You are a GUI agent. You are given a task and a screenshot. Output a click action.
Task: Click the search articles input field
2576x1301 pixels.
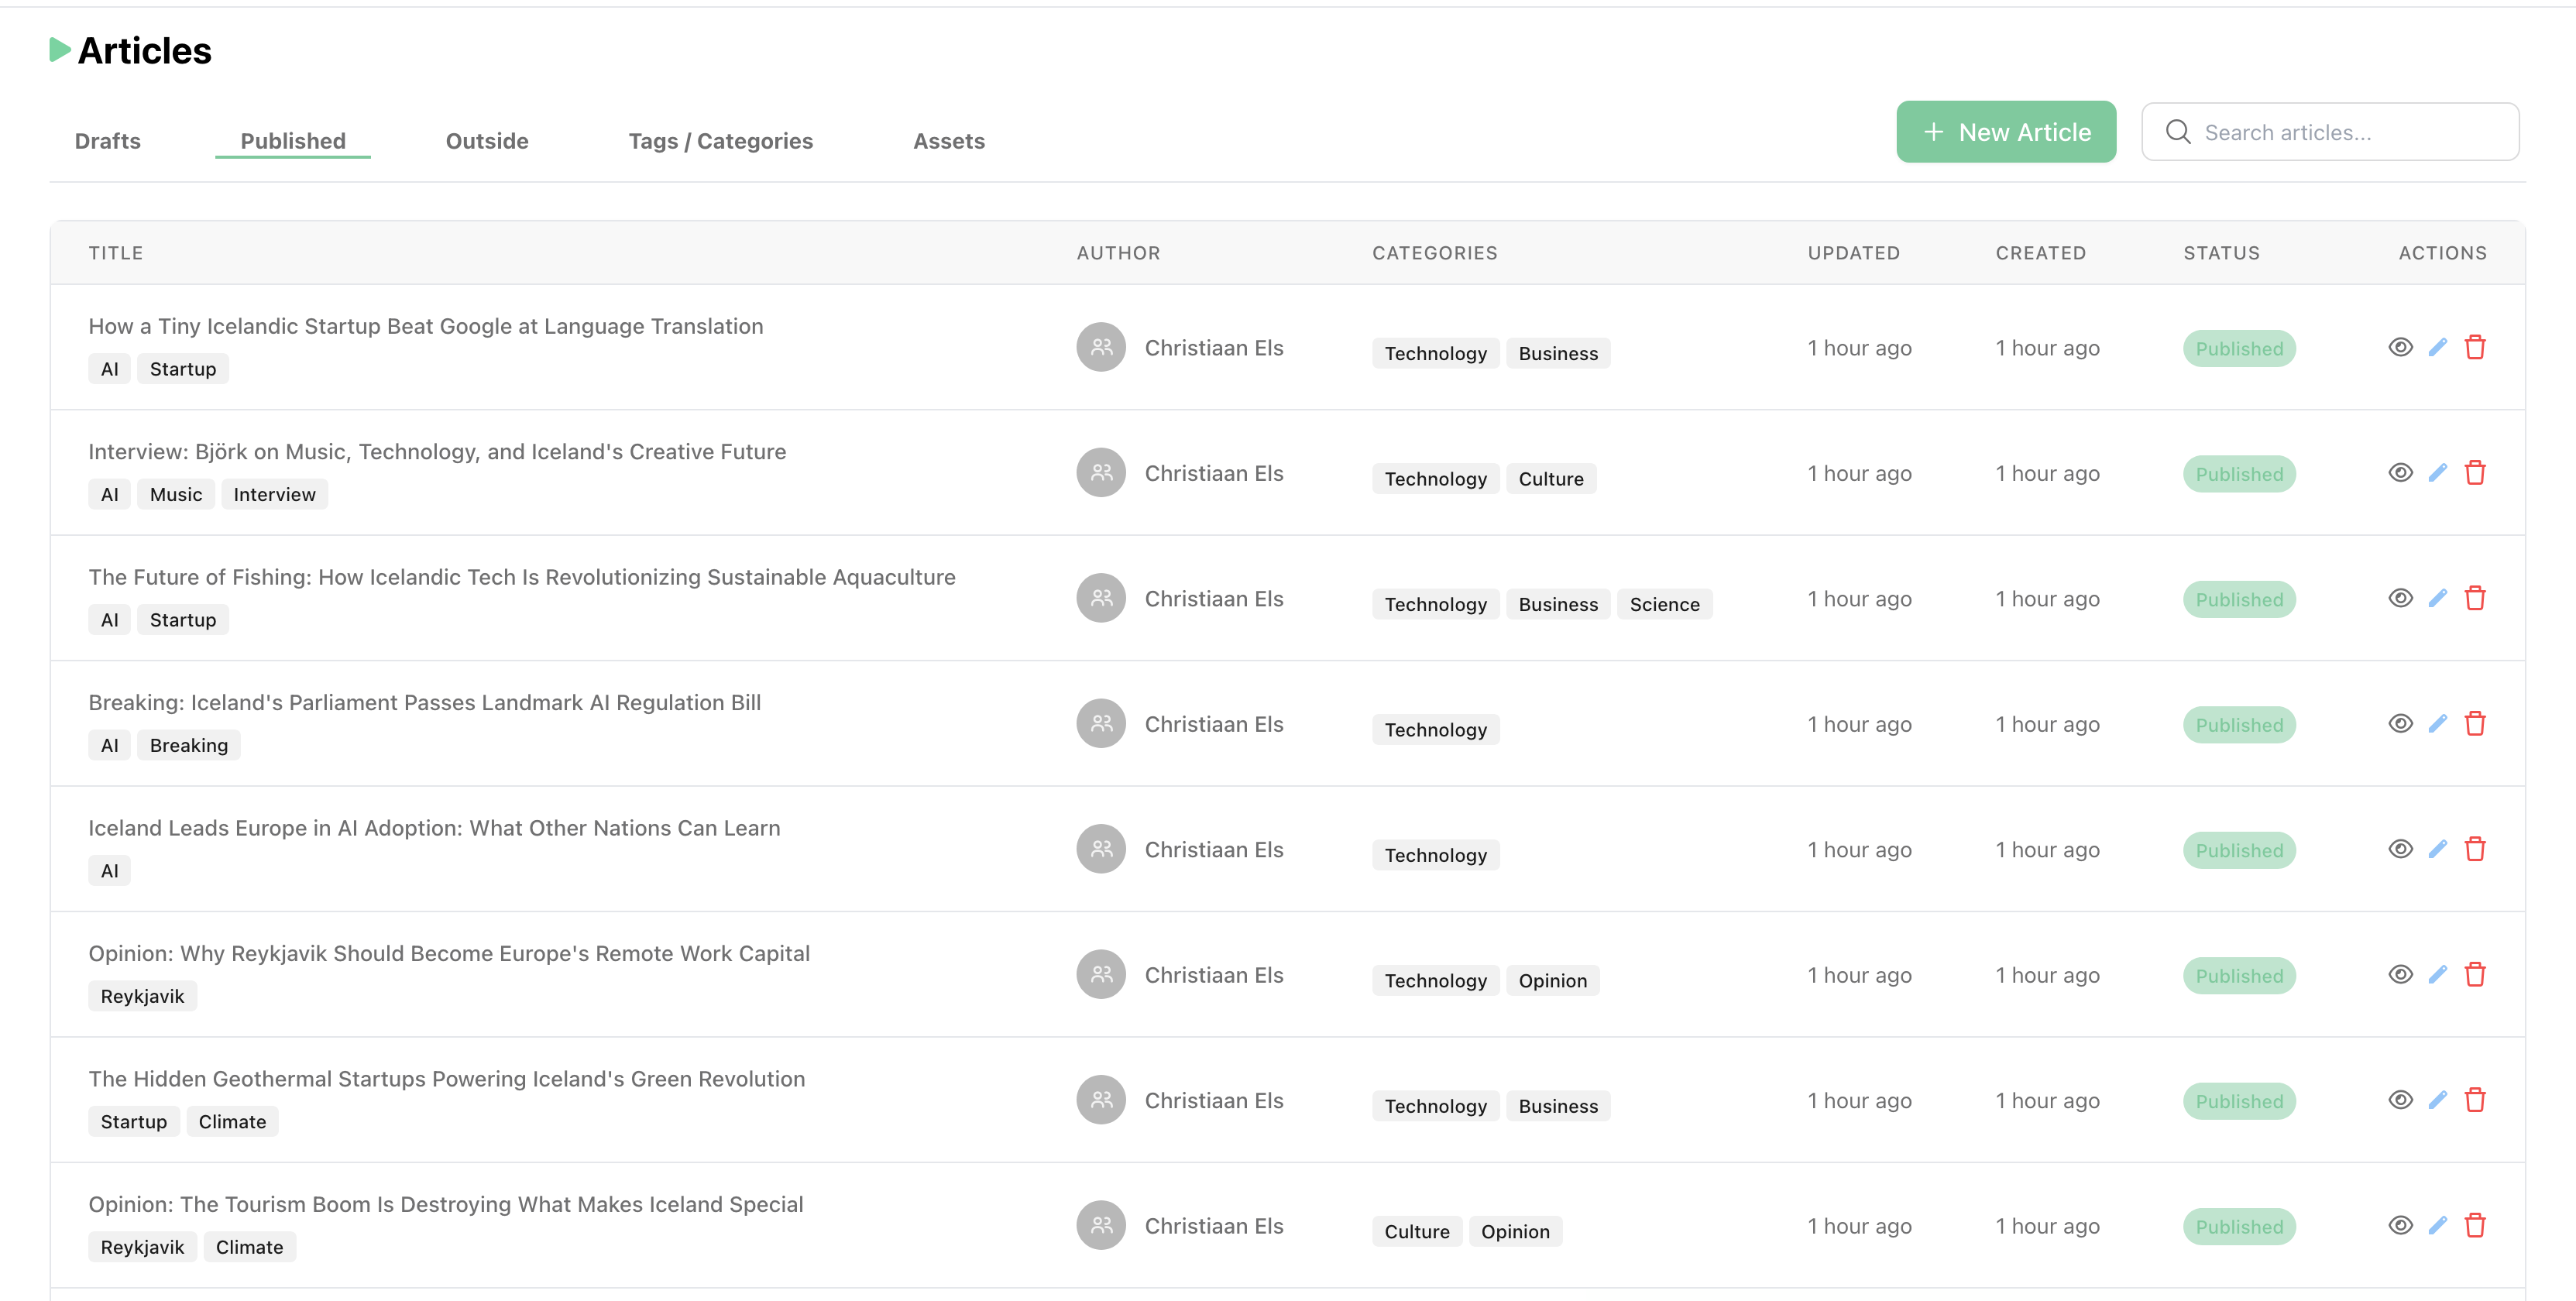coord(2330,131)
